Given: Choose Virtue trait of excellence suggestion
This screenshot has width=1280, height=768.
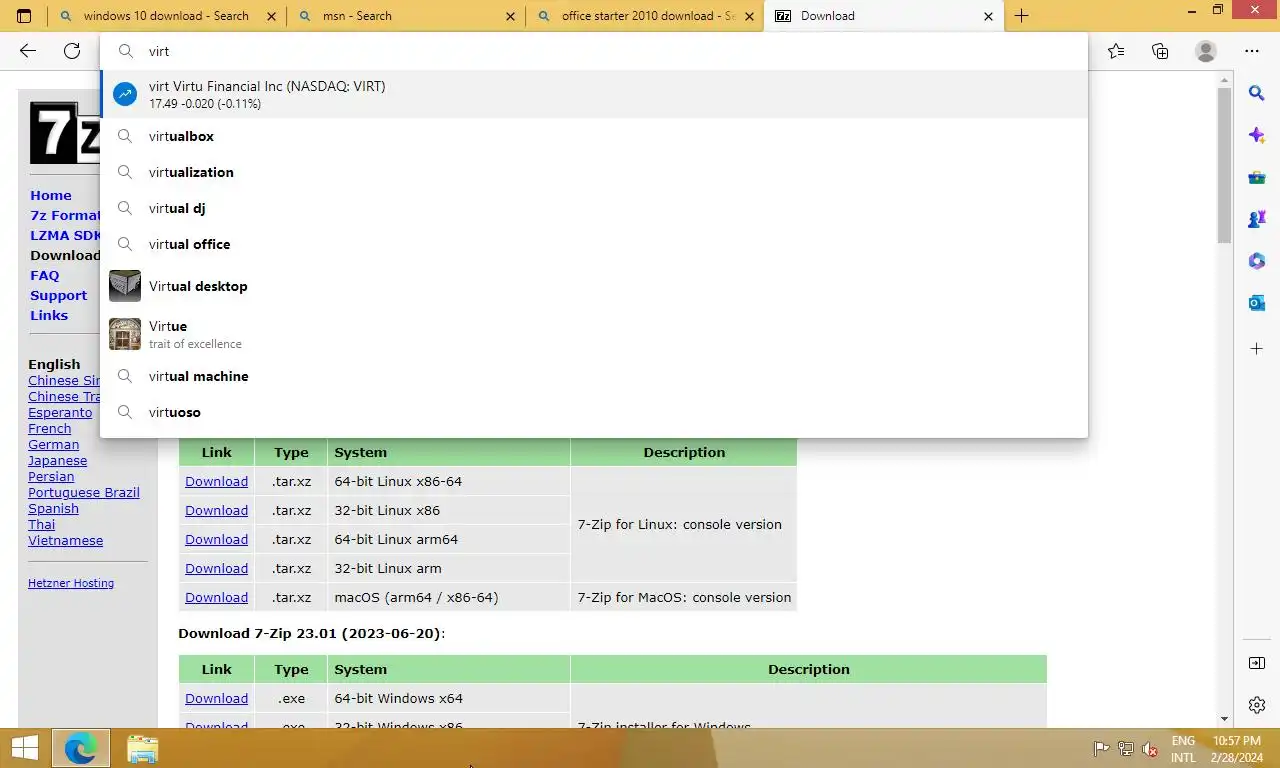Looking at the screenshot, I should pyautogui.click(x=594, y=334).
